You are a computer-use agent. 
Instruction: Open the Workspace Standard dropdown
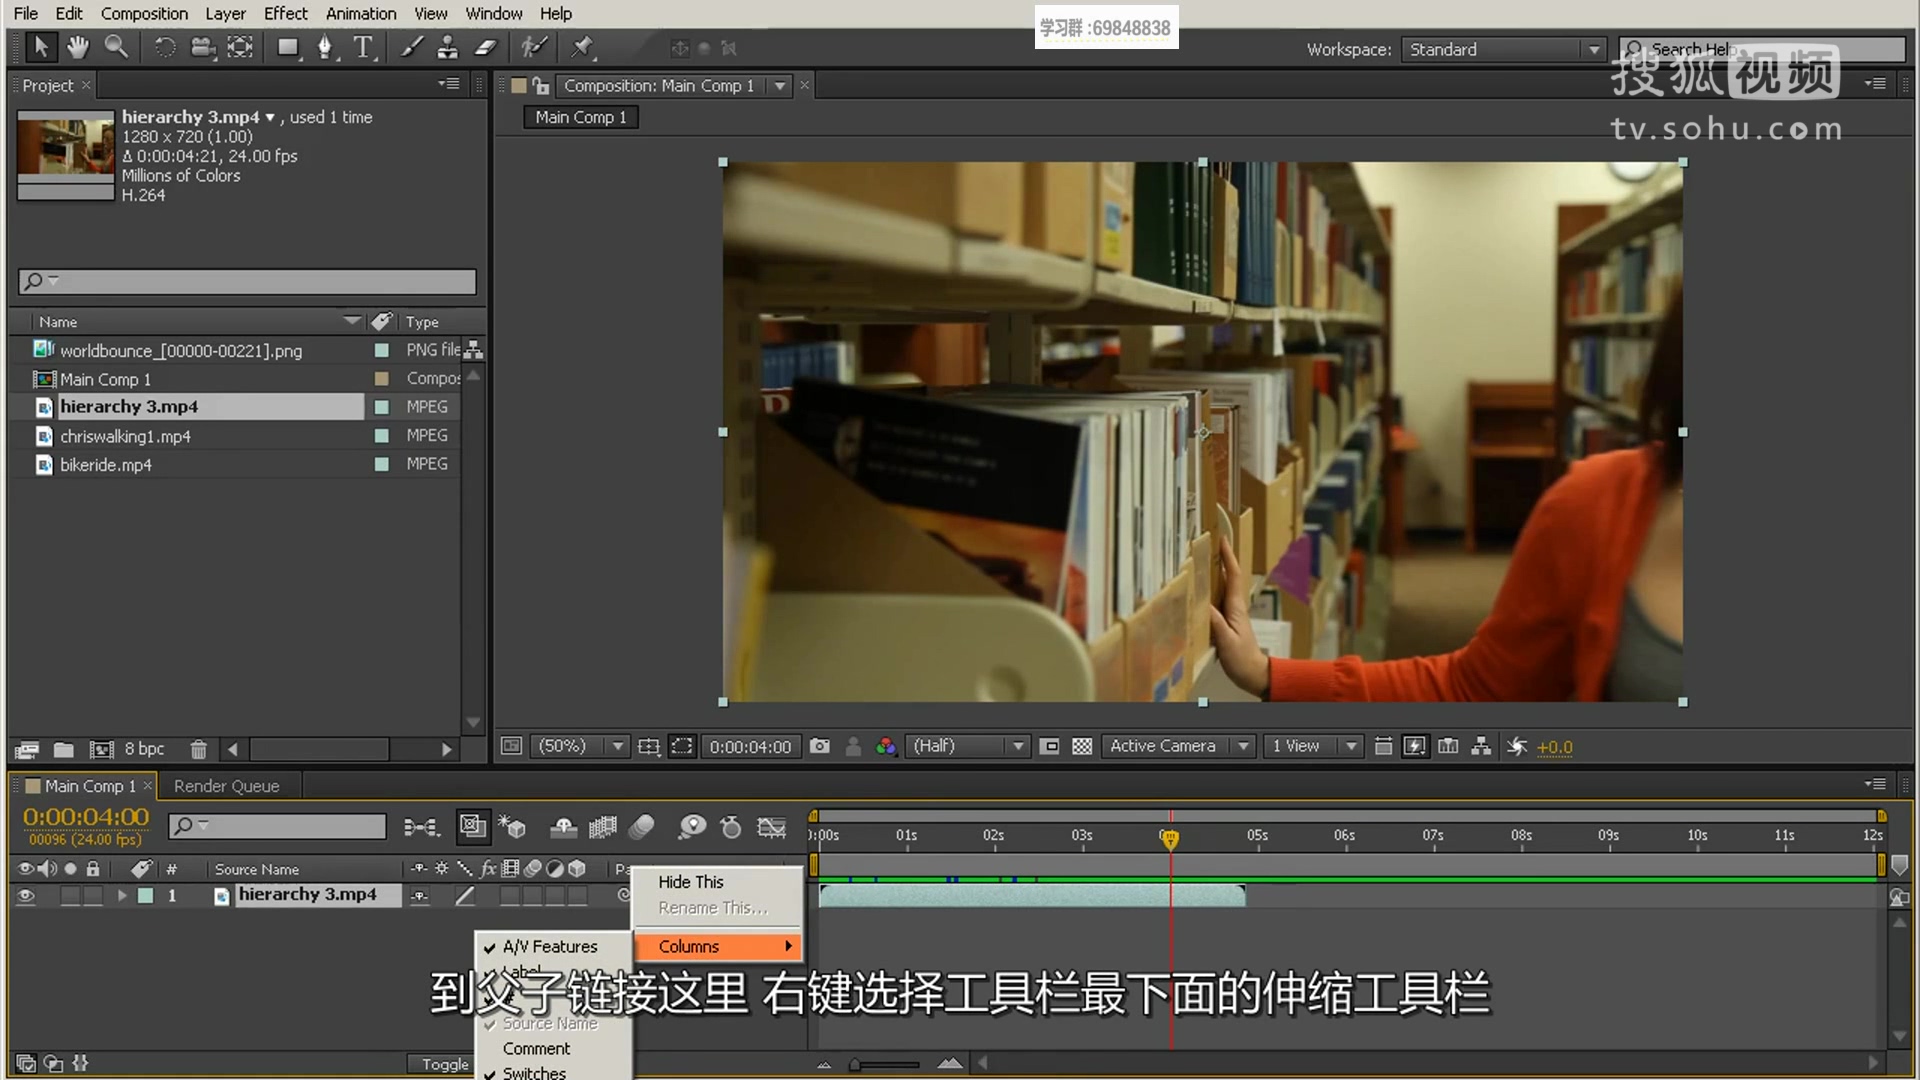coord(1502,49)
